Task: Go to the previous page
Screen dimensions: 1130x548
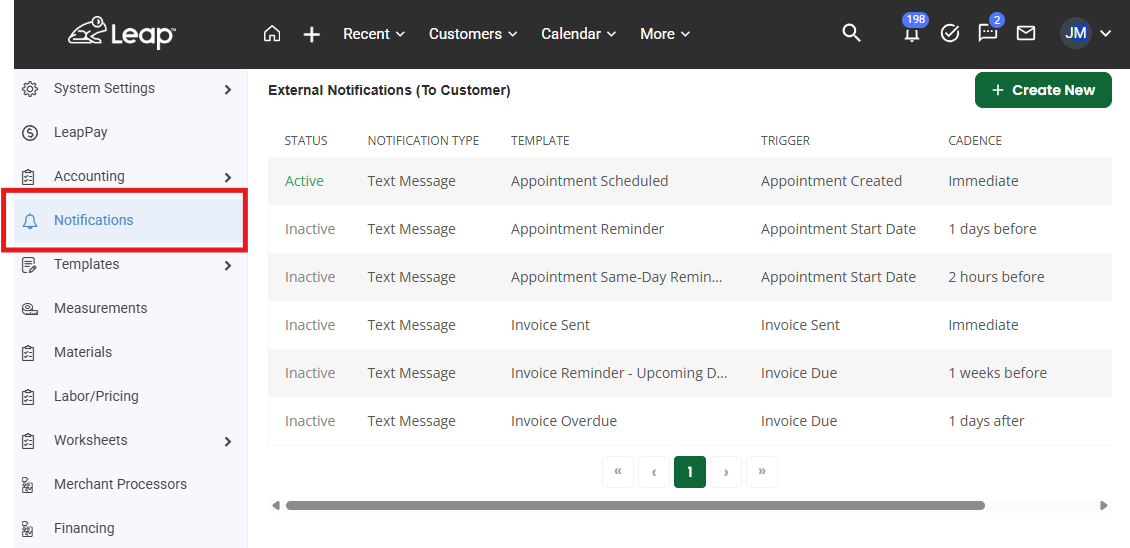Action: tap(654, 472)
